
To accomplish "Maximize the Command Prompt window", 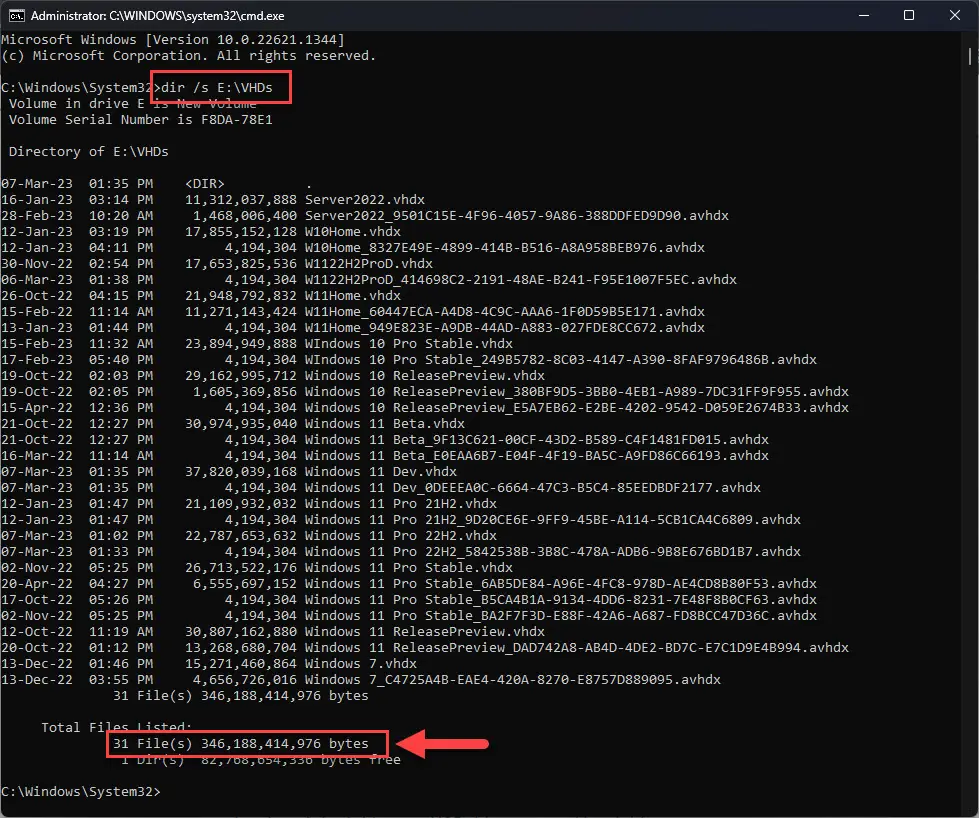I will pyautogui.click(x=909, y=16).
